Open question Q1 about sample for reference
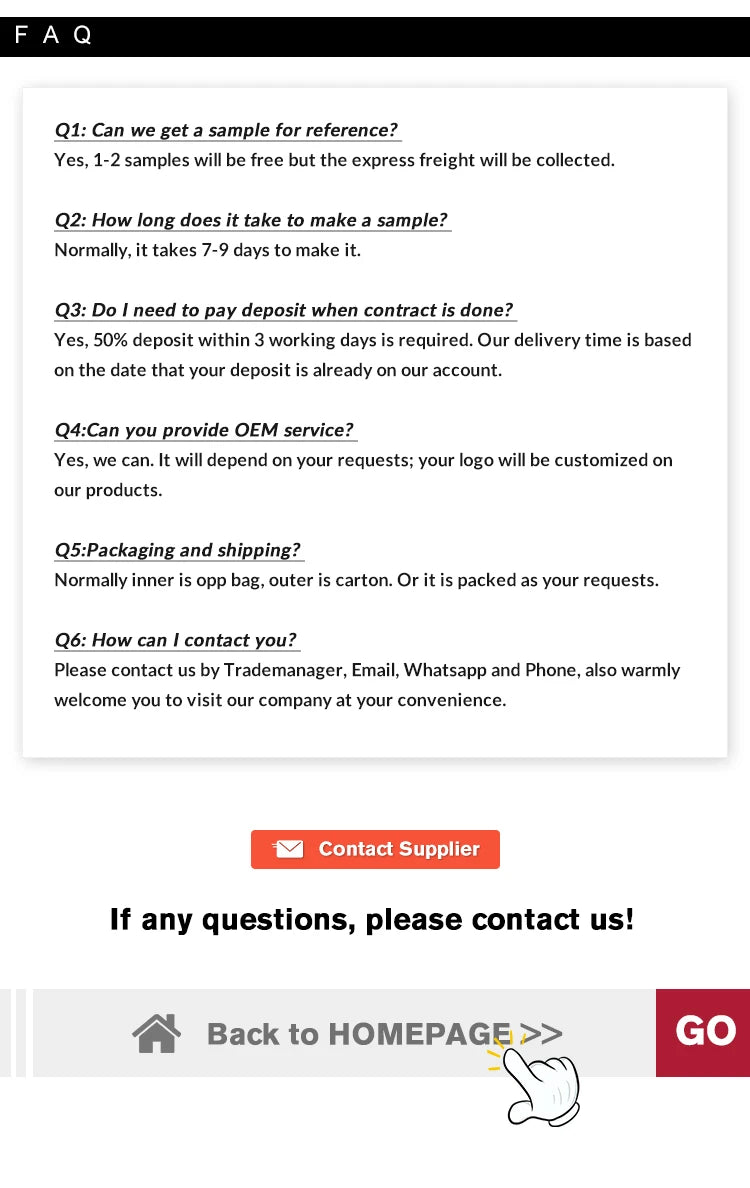 point(227,130)
